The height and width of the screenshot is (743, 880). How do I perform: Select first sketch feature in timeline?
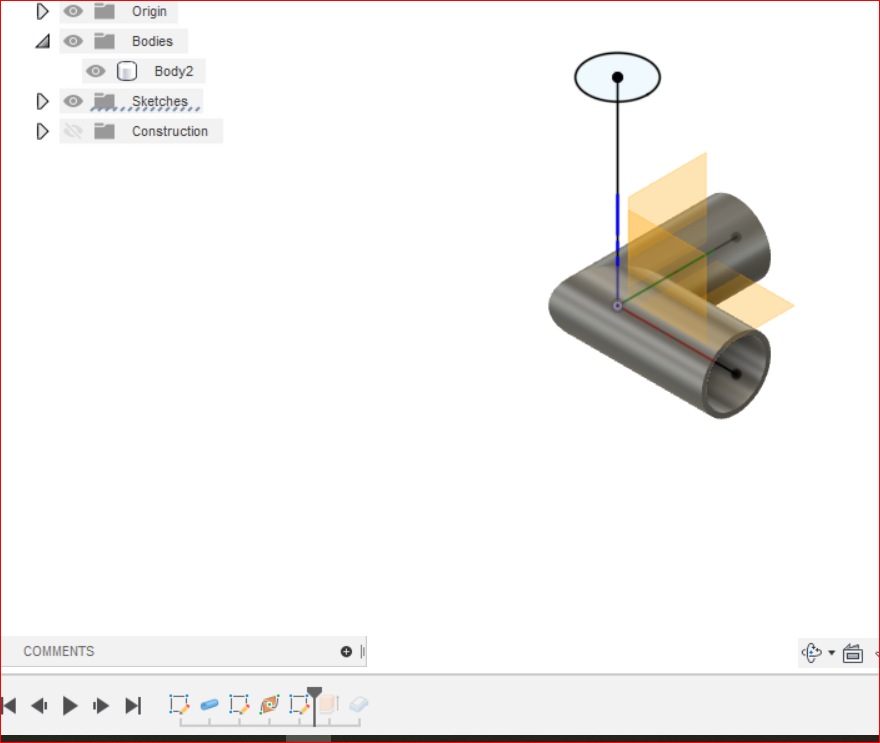click(179, 704)
